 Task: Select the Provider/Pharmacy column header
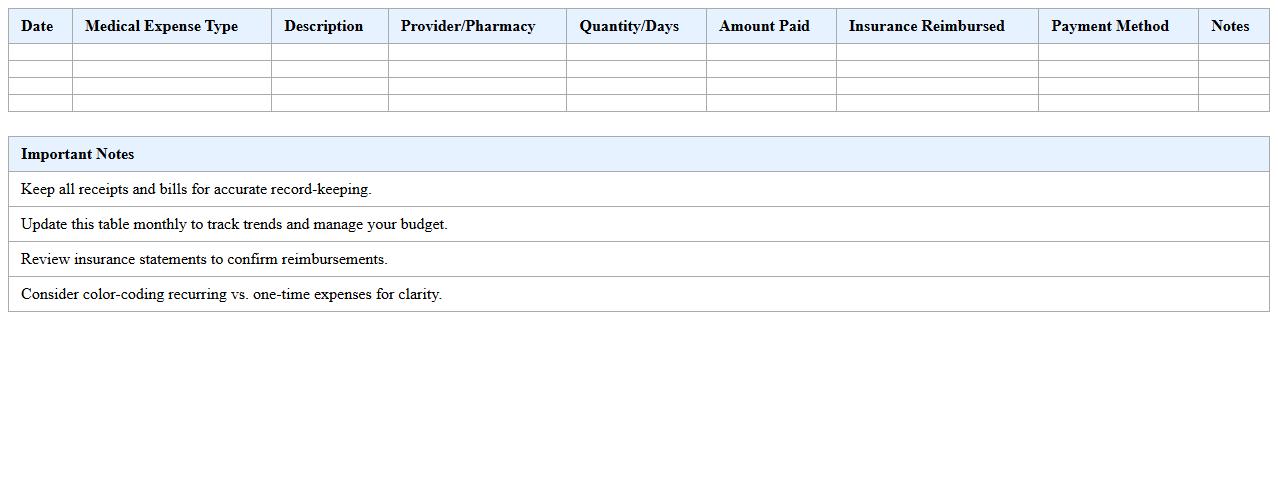(x=468, y=26)
